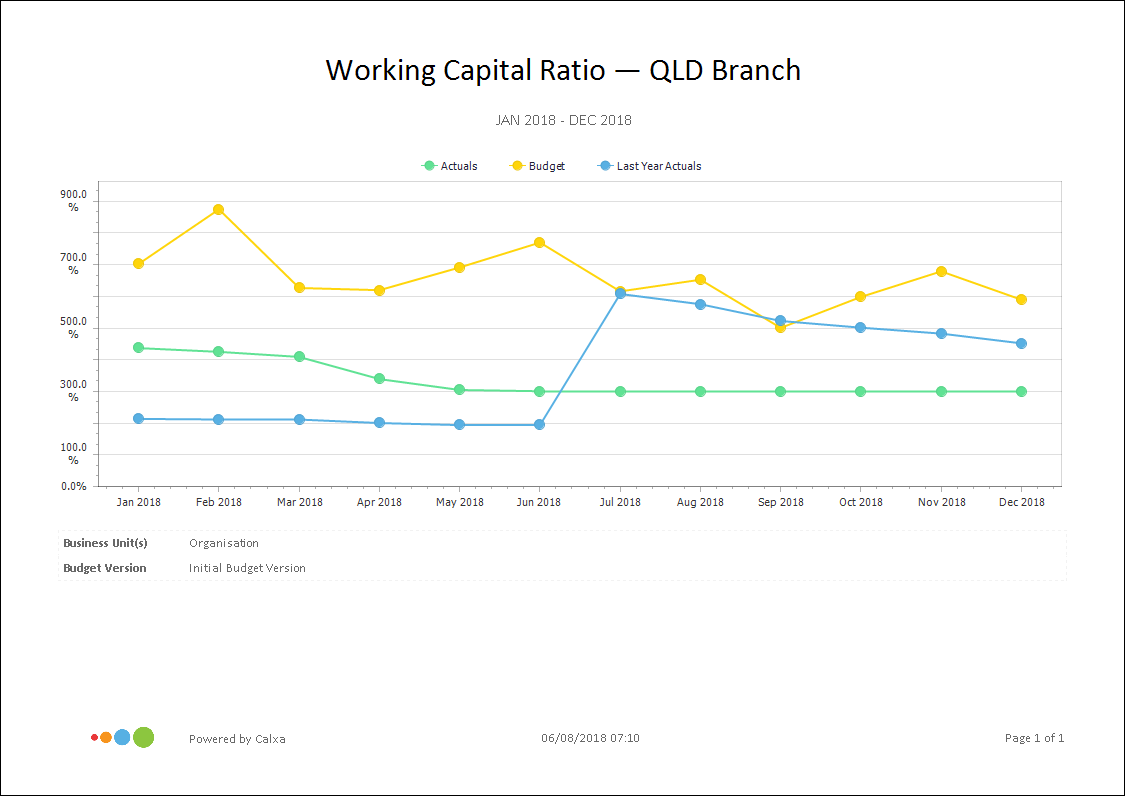The width and height of the screenshot is (1125, 796).
Task: Select the Budget data point for Dec 2018
Action: (1022, 299)
